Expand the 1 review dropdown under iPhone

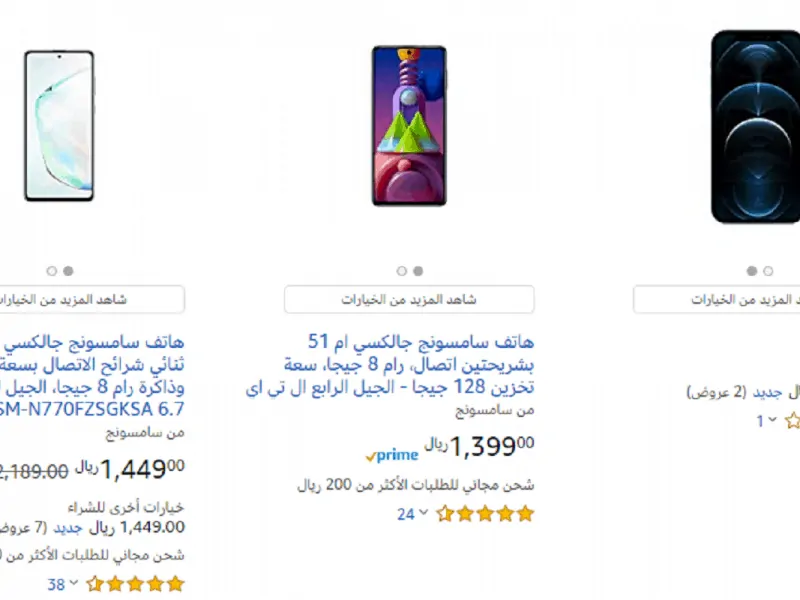(x=766, y=421)
